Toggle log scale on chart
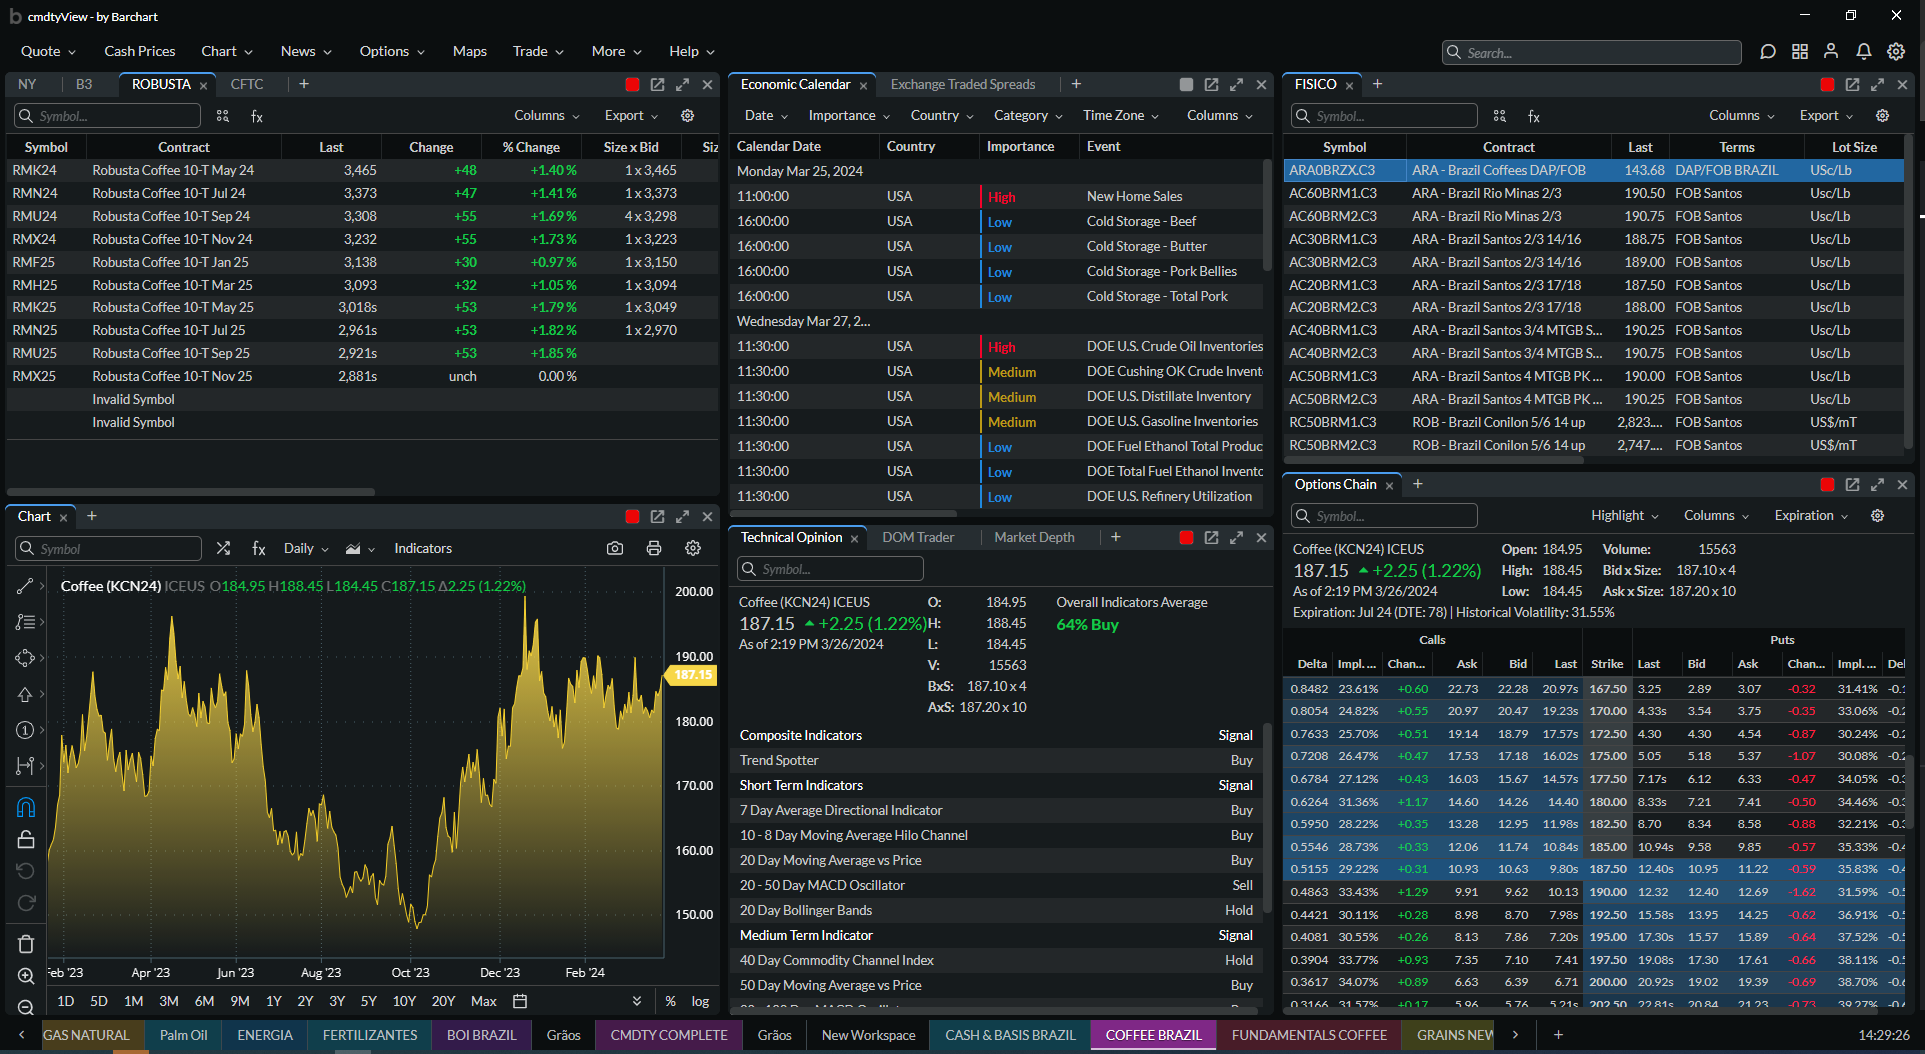Viewport: 1925px width, 1054px height. click(700, 1001)
